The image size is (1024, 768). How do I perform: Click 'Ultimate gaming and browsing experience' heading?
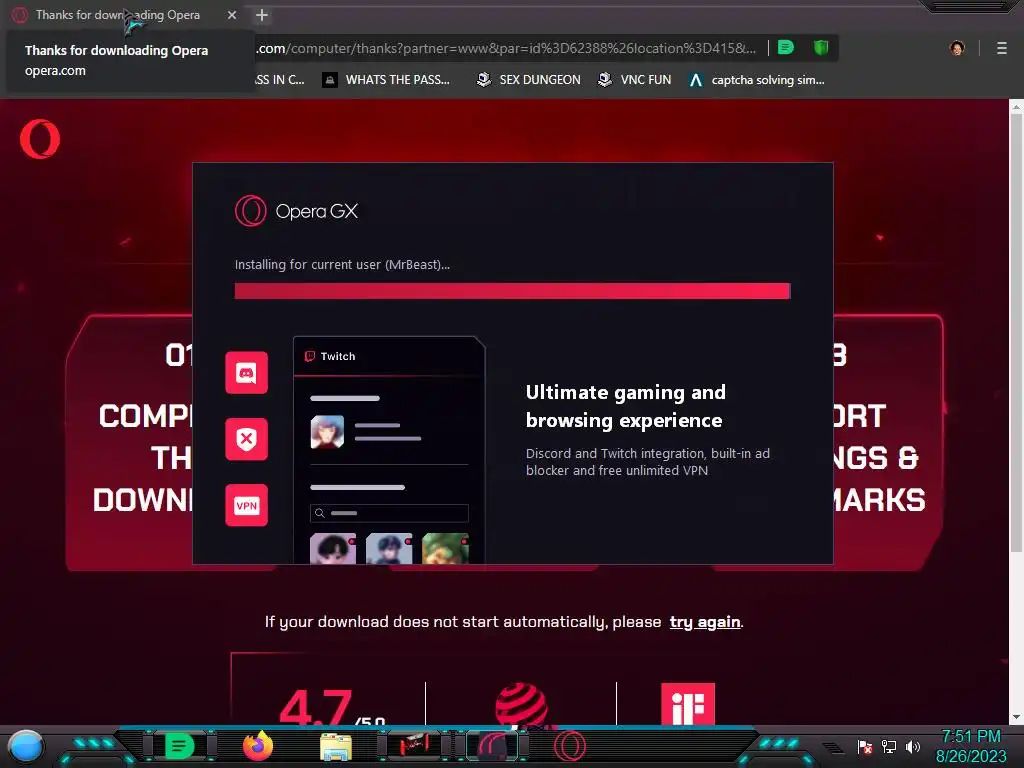click(x=626, y=406)
